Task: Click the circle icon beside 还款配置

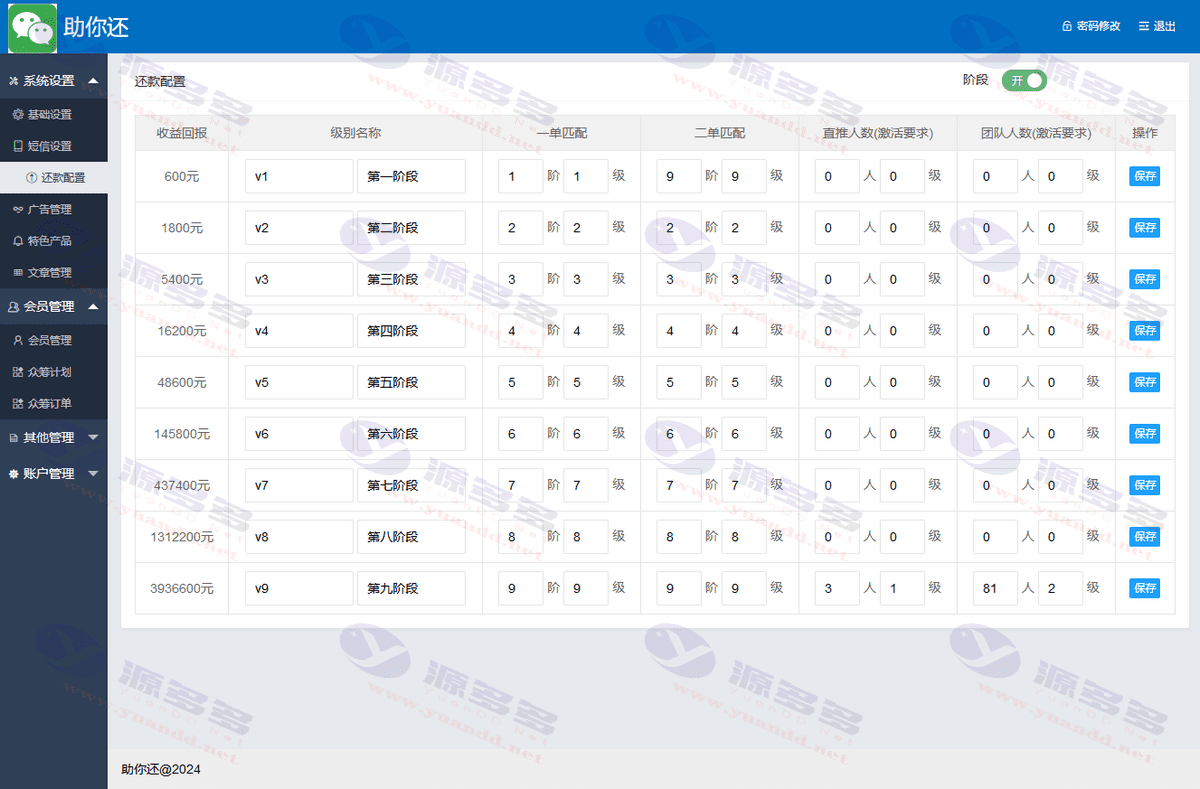Action: click(31, 178)
